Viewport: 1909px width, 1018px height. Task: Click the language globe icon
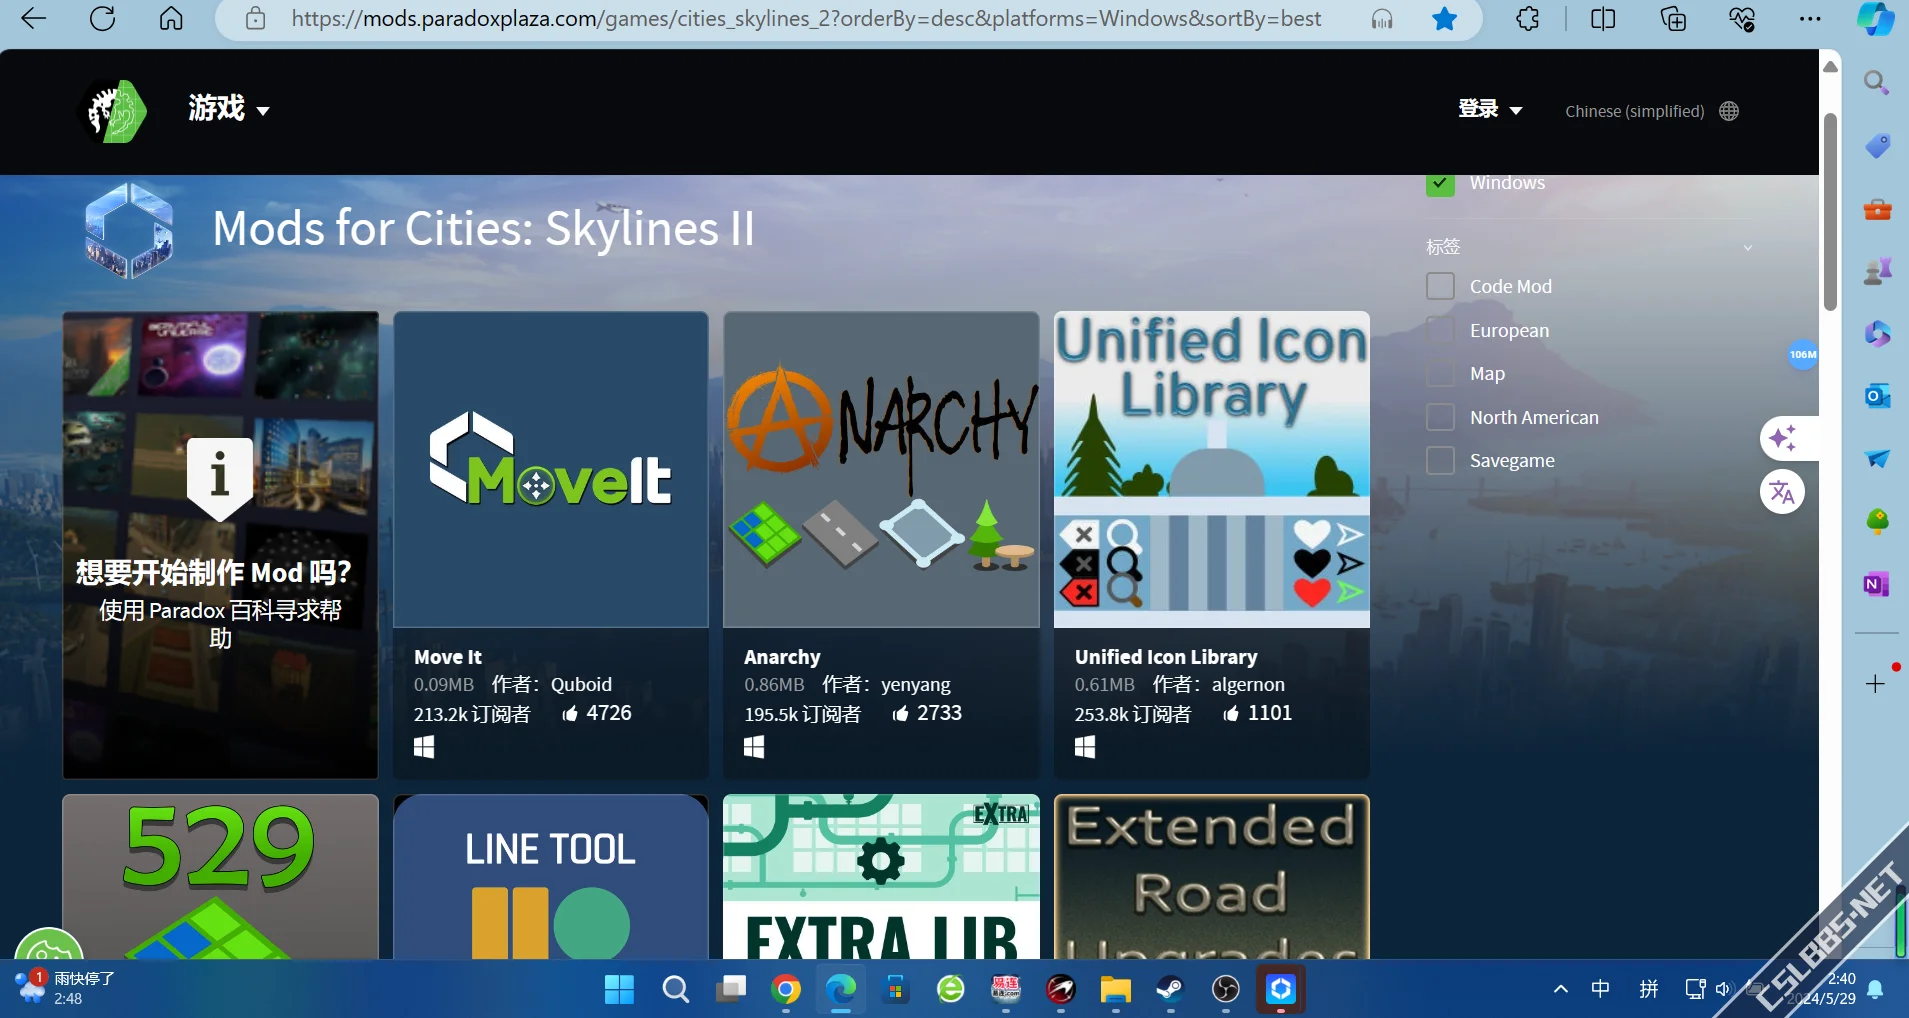[x=1729, y=111]
